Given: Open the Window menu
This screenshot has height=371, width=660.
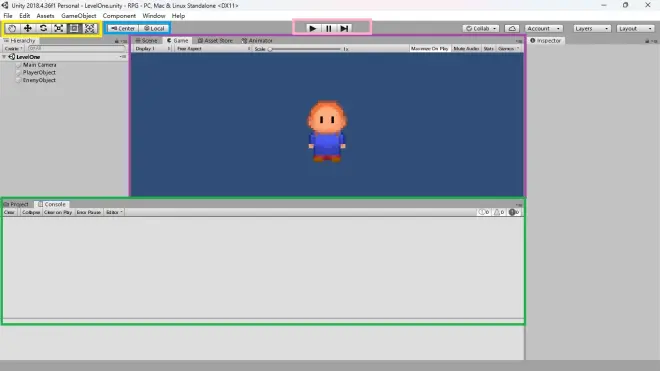Looking at the screenshot, I should (x=154, y=16).
